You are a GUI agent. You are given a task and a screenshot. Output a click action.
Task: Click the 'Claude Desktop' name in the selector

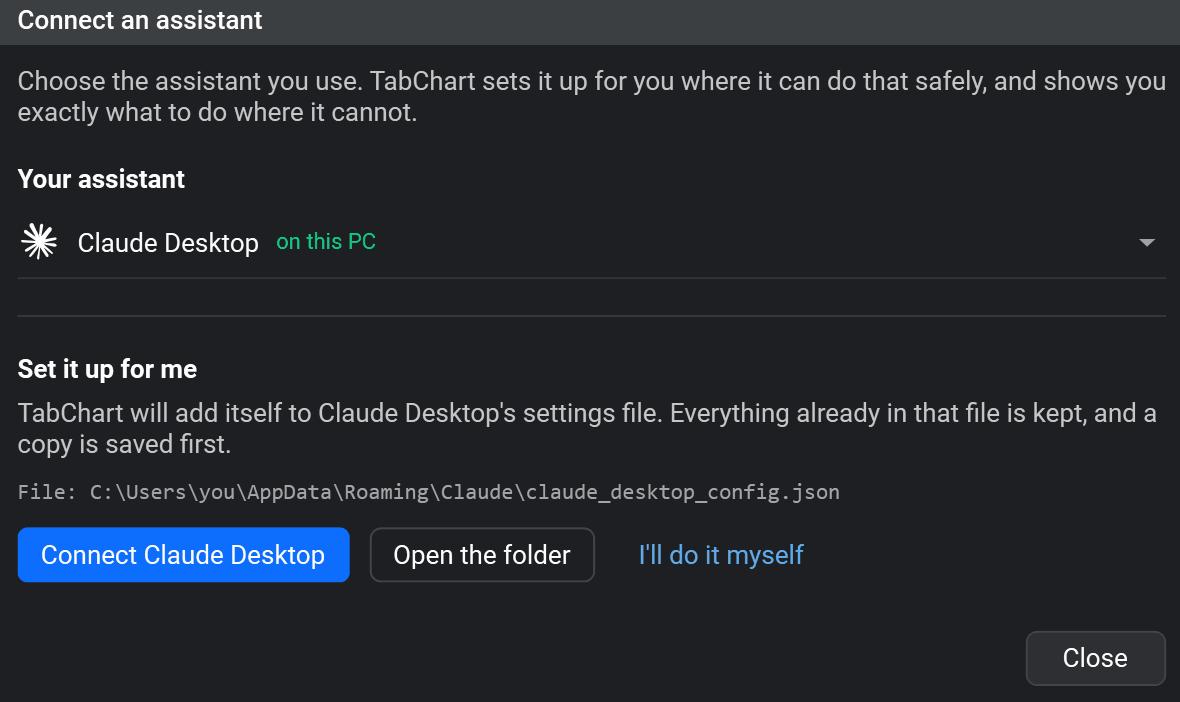click(168, 242)
